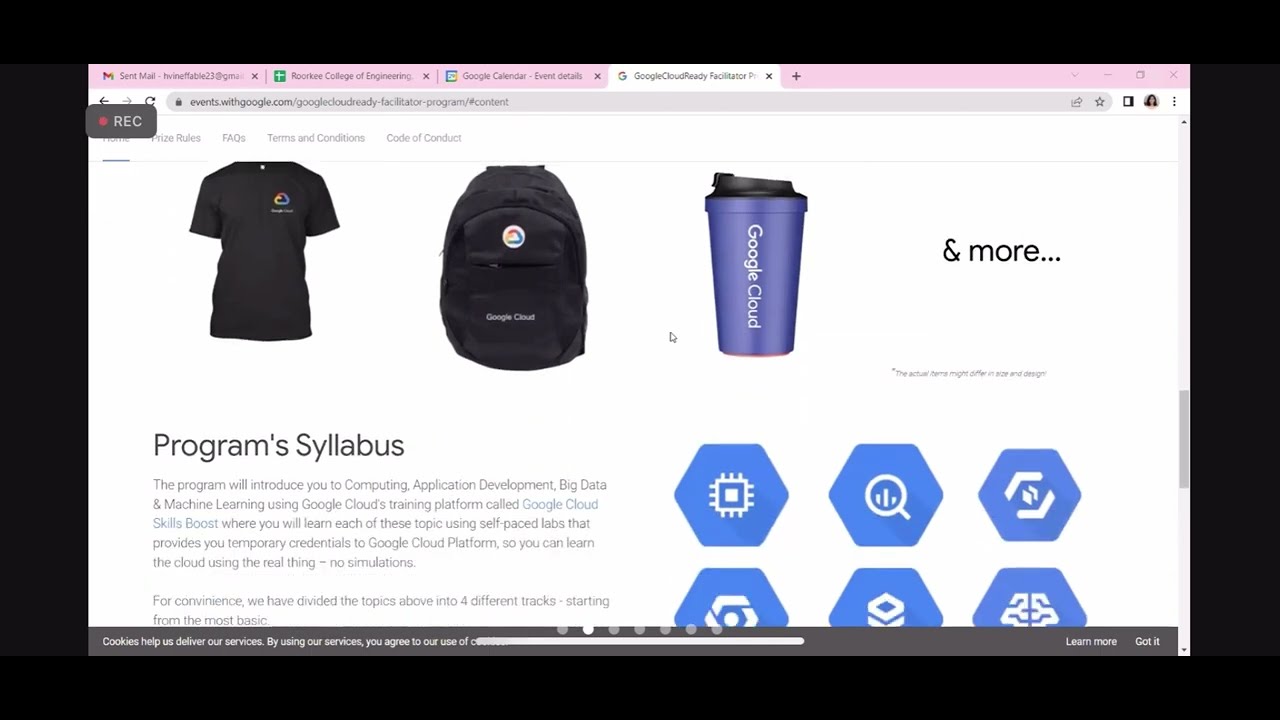This screenshot has width=1280, height=720.
Task: Open the tab search chevron
Action: coord(1075,75)
